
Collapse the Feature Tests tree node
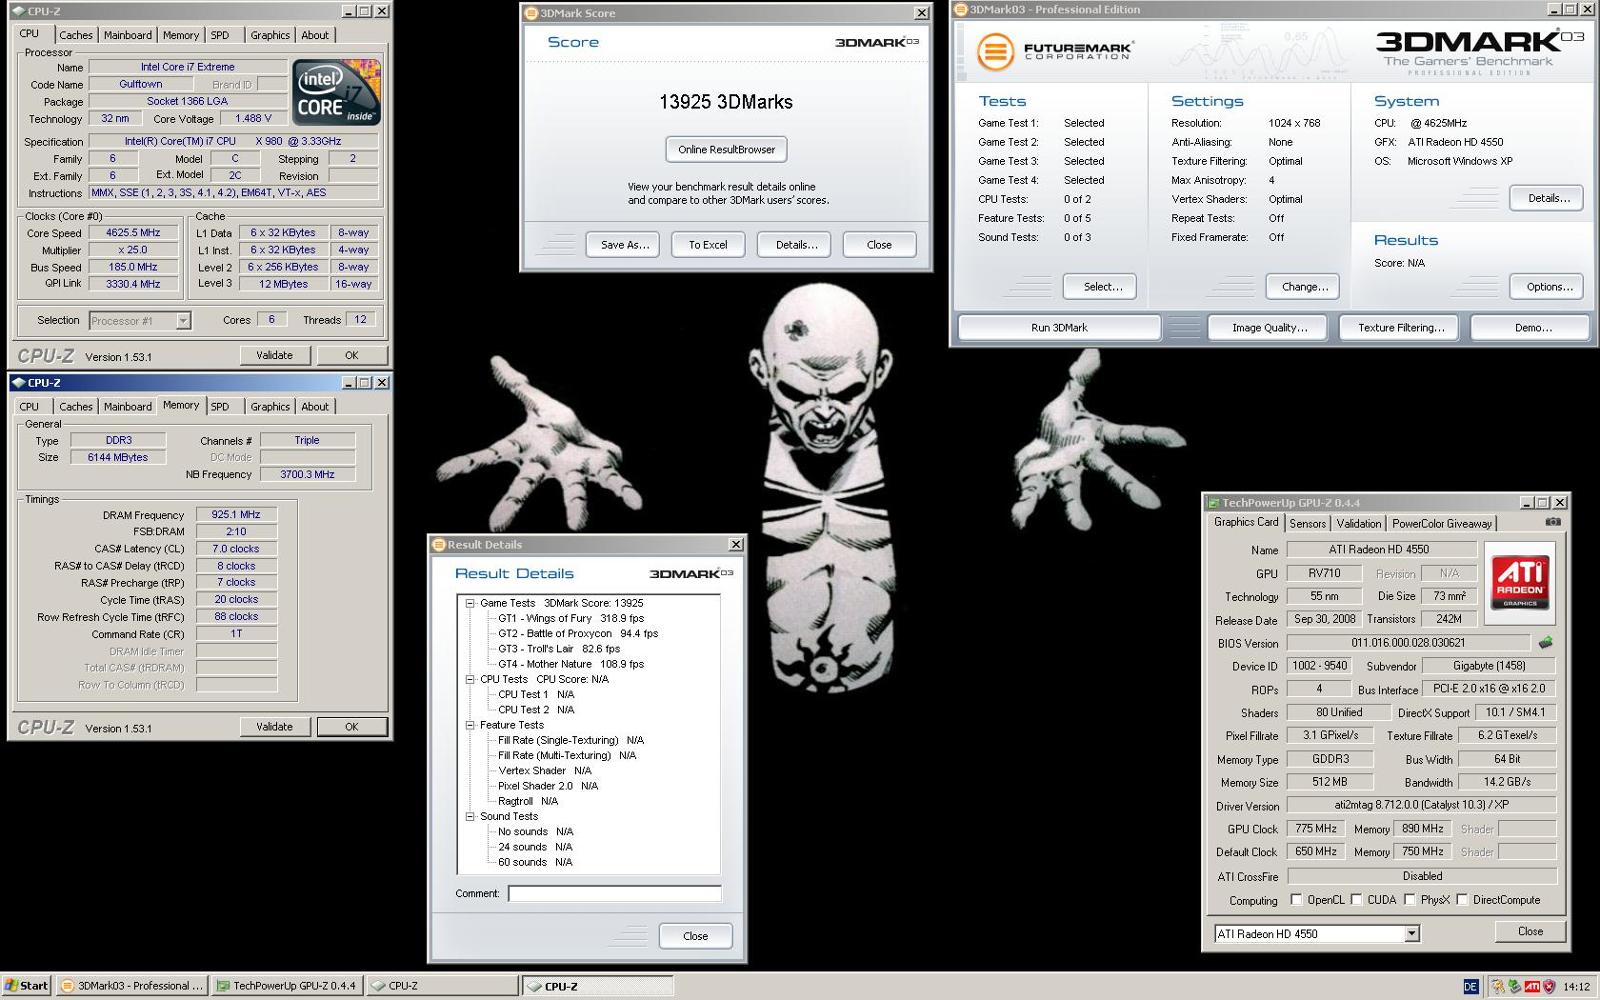(x=469, y=725)
